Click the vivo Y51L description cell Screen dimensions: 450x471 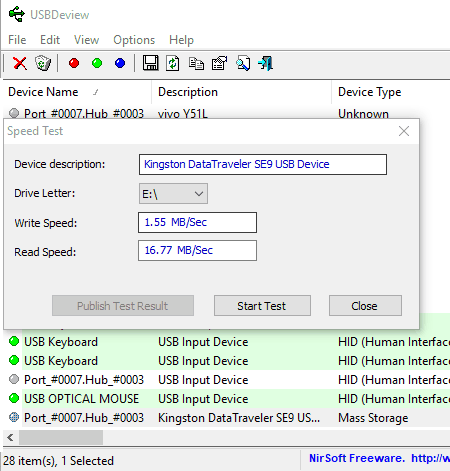183,114
